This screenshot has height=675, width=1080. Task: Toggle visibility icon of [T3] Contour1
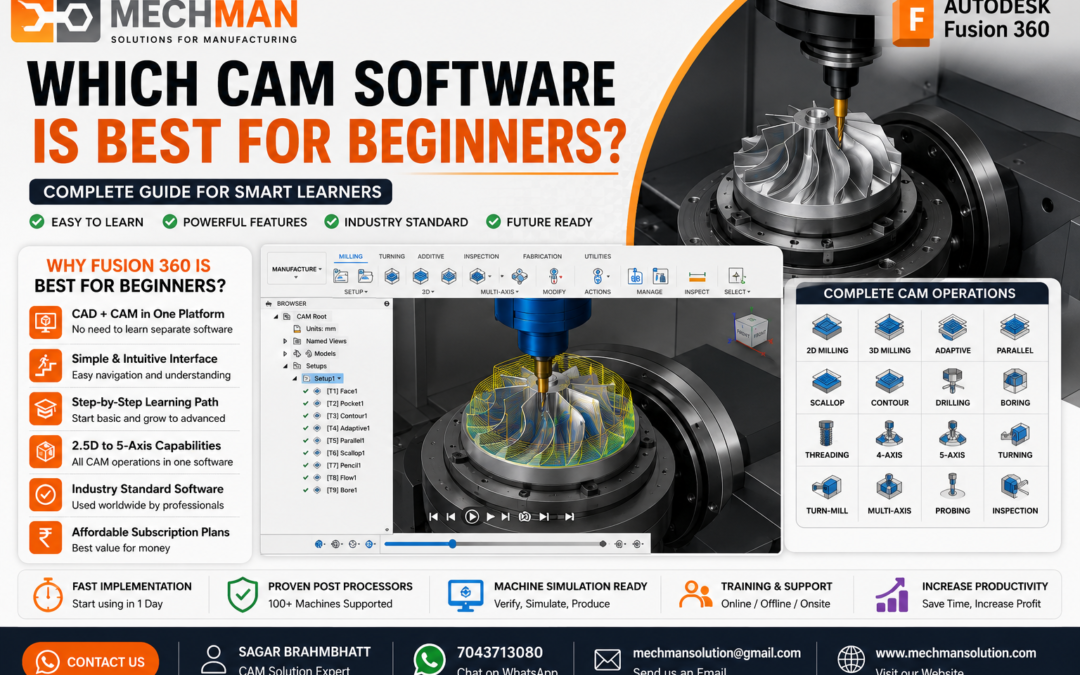317,415
